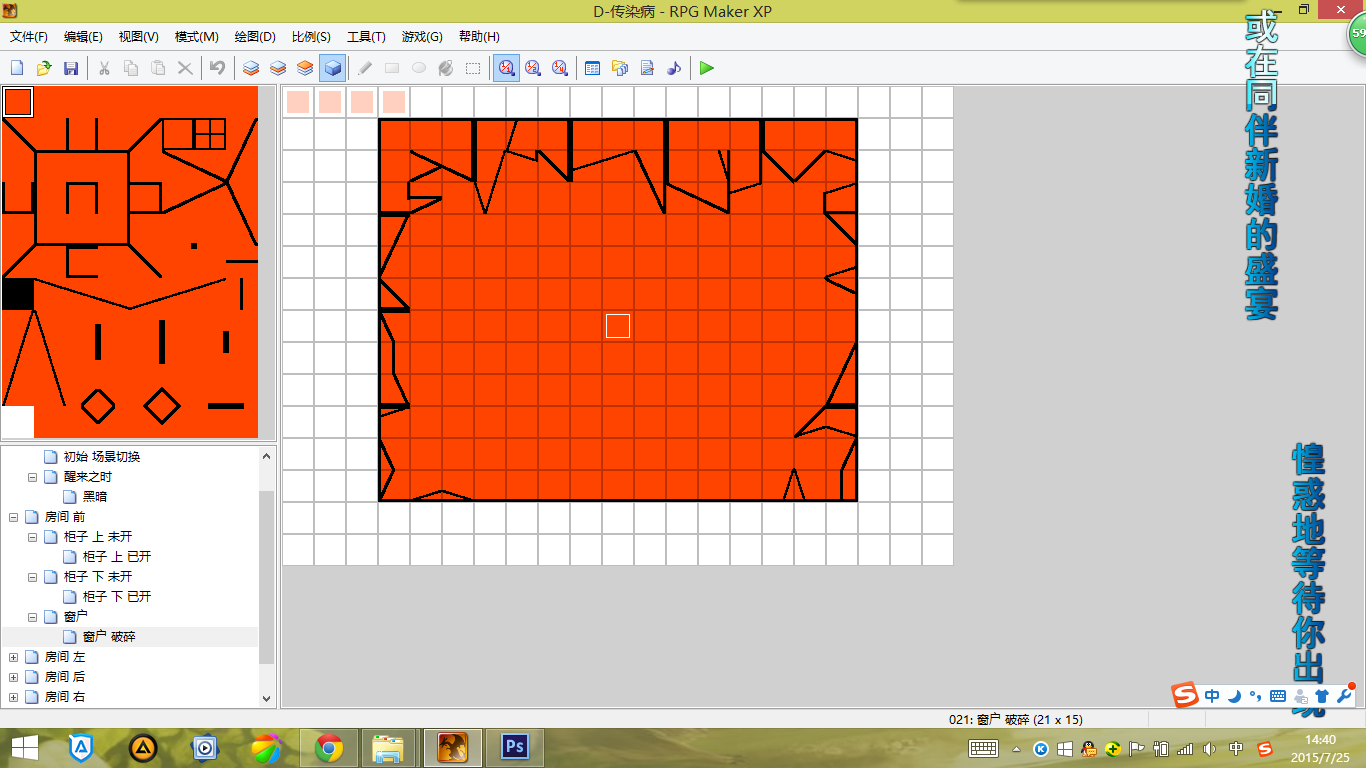Viewport: 1366px width, 768px height.
Task: Click the Cut scissors icon
Action: [x=104, y=68]
